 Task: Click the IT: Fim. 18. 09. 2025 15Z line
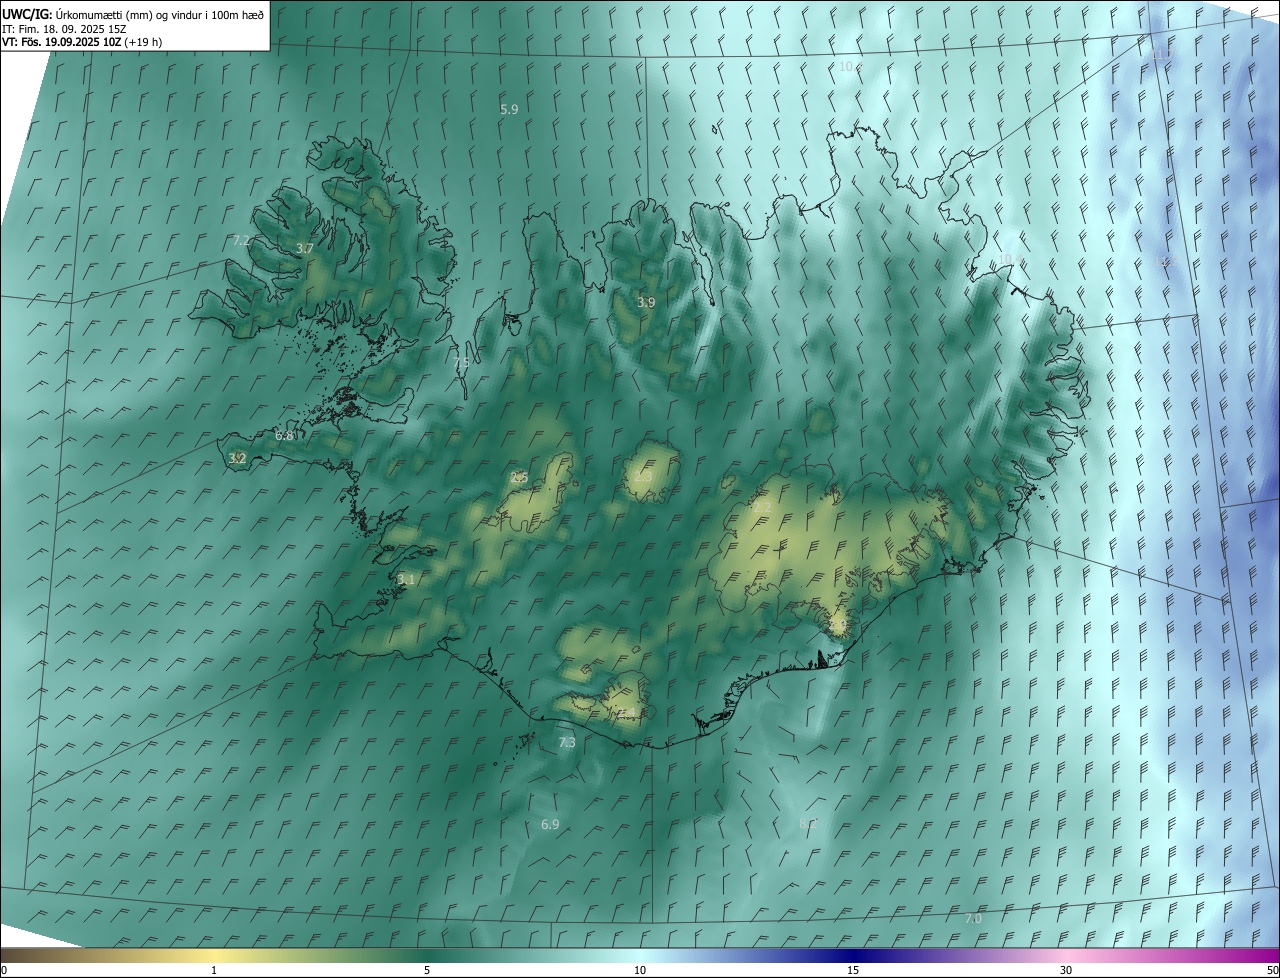[64, 29]
